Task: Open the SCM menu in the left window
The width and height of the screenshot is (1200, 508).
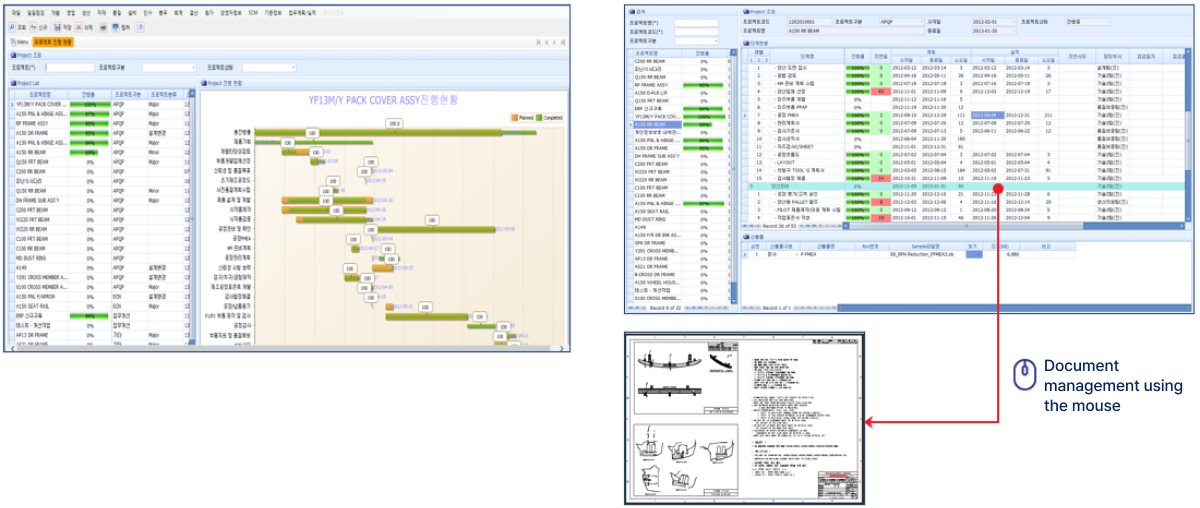Action: (253, 12)
